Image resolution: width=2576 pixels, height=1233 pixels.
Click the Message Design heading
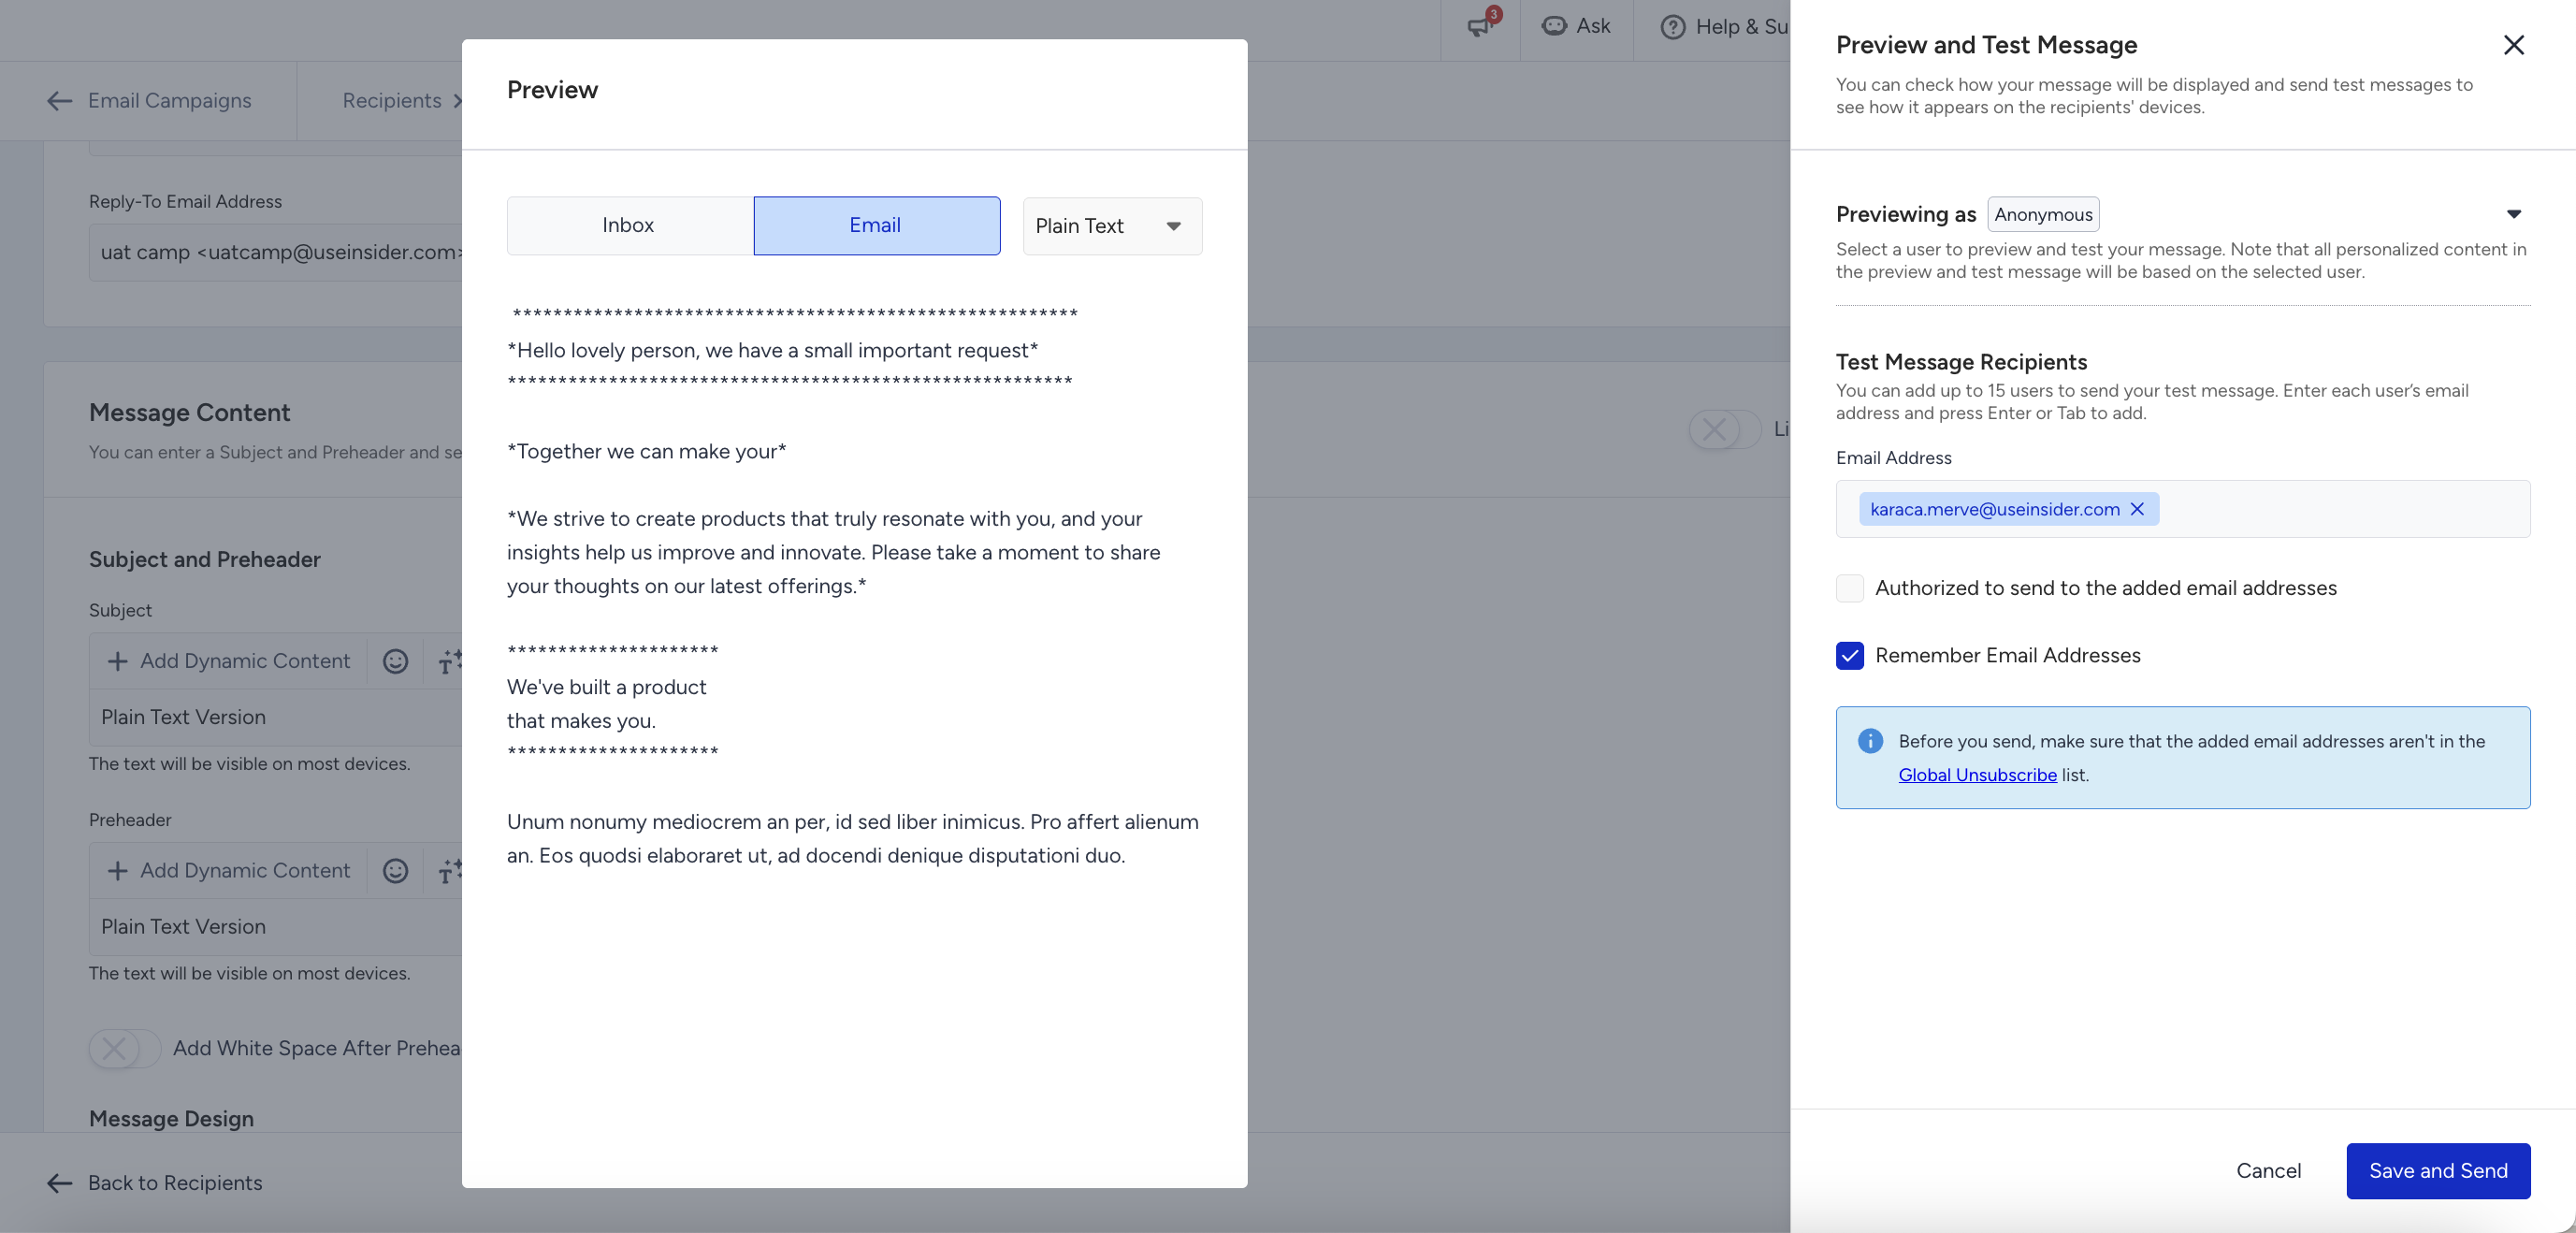171,1119
